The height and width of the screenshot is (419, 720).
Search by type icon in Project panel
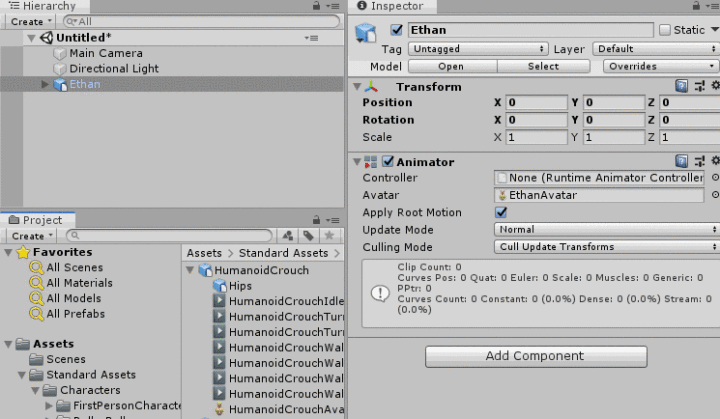[289, 236]
